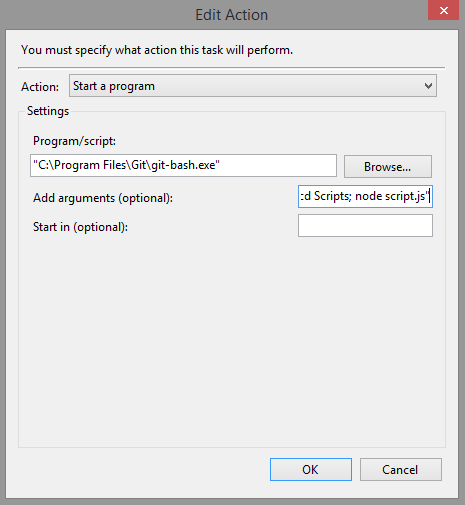Select the Action: label
The width and height of the screenshot is (465, 505).
click(40, 87)
